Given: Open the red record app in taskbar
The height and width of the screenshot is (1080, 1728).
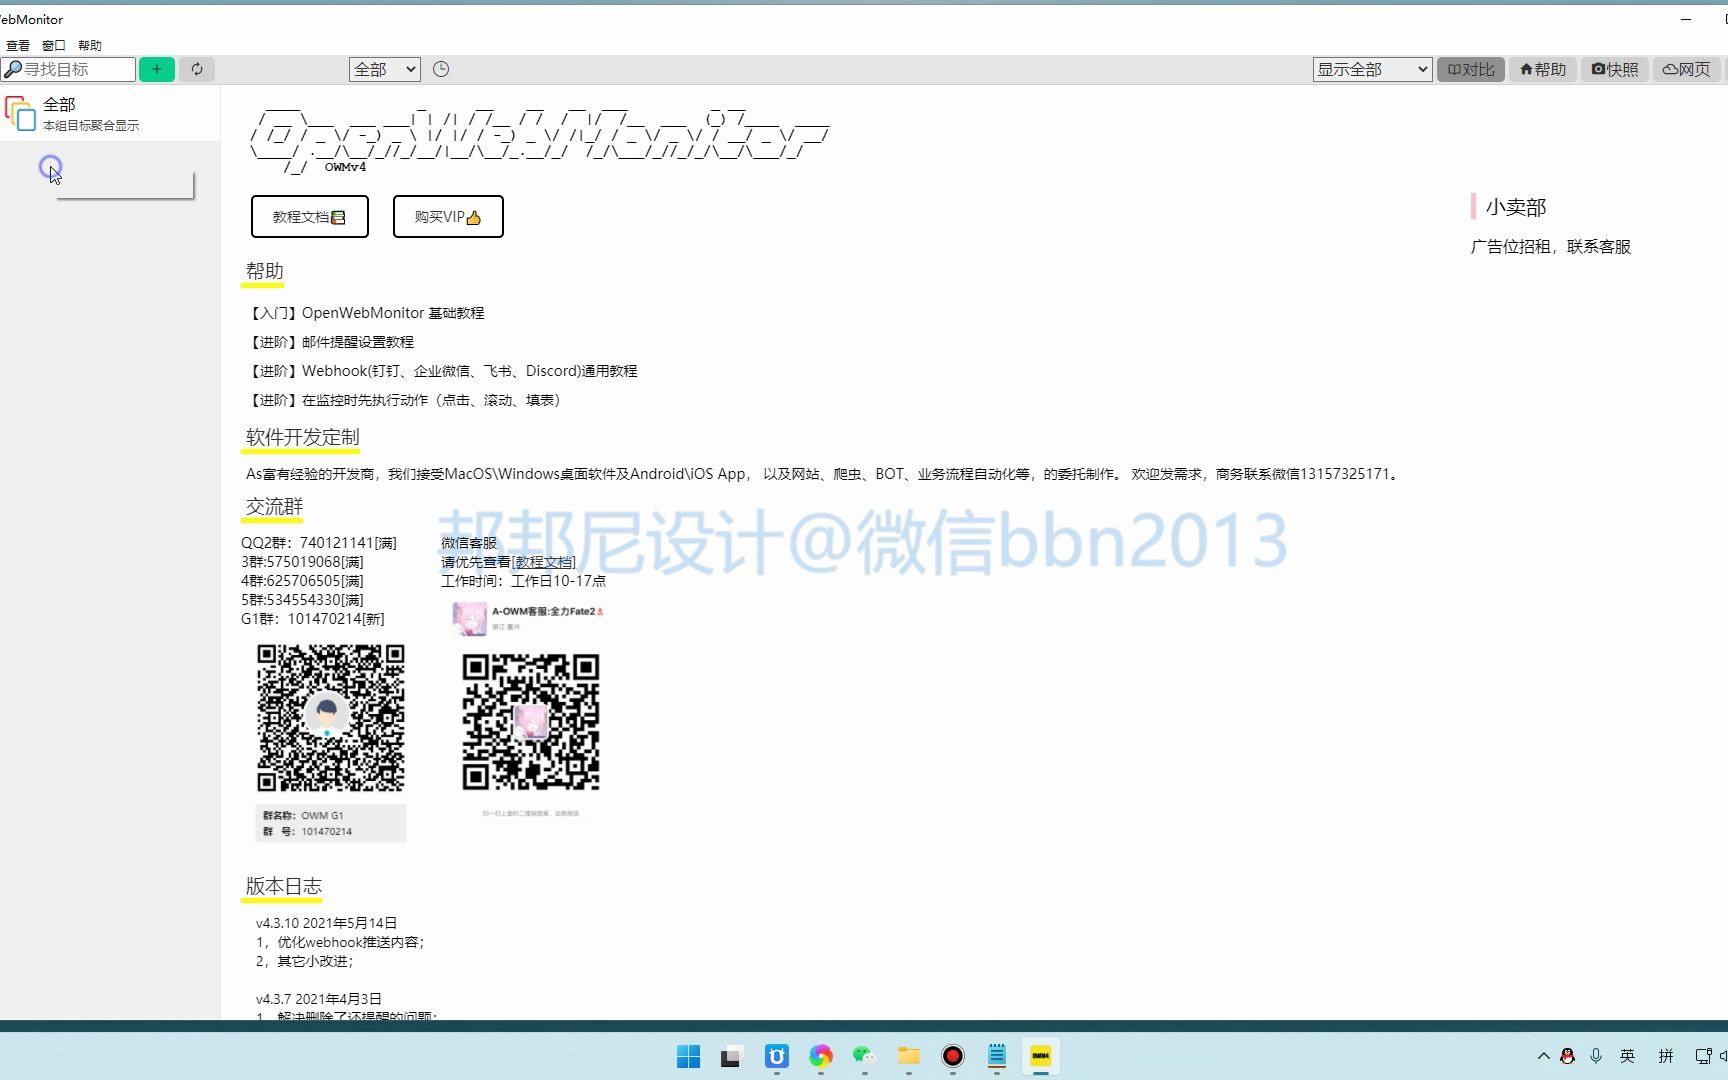Looking at the screenshot, I should [953, 1056].
